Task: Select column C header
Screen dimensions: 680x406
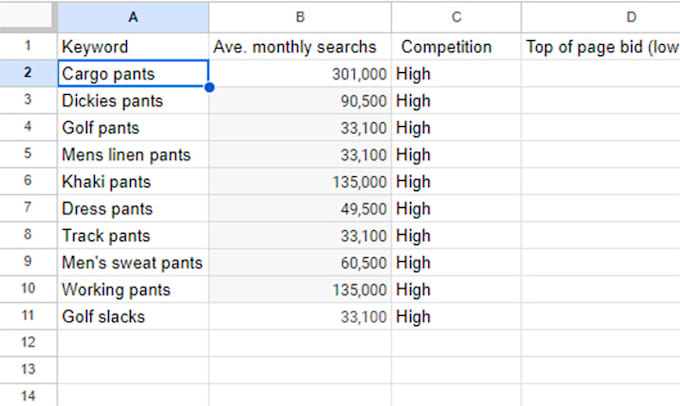Action: click(x=456, y=17)
